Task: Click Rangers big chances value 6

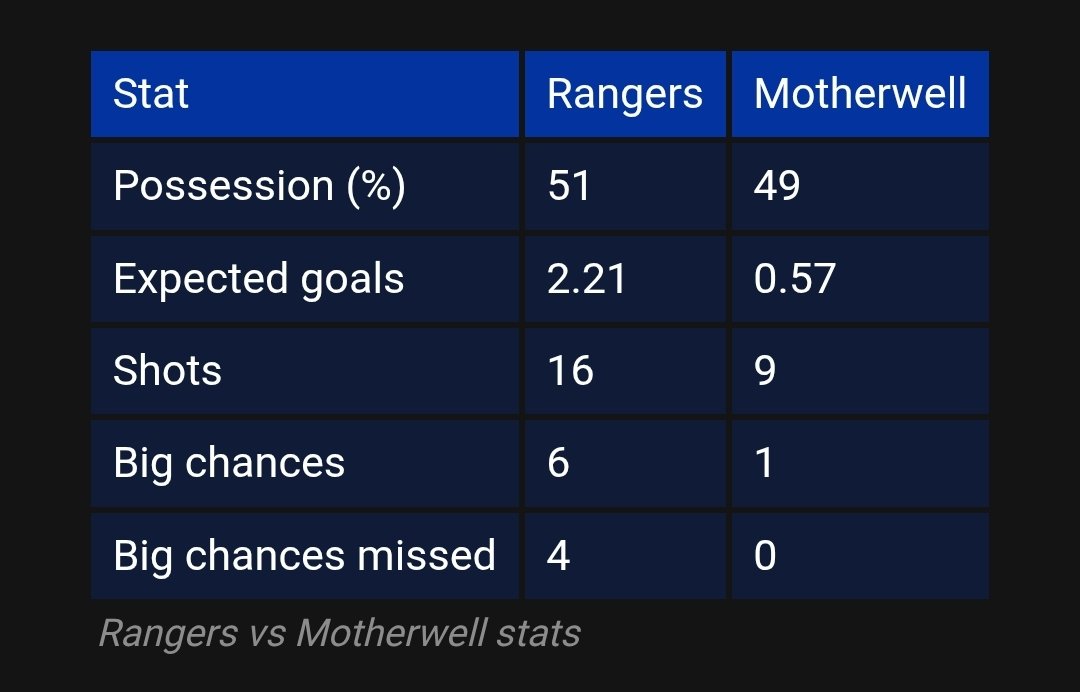Action: click(x=559, y=463)
